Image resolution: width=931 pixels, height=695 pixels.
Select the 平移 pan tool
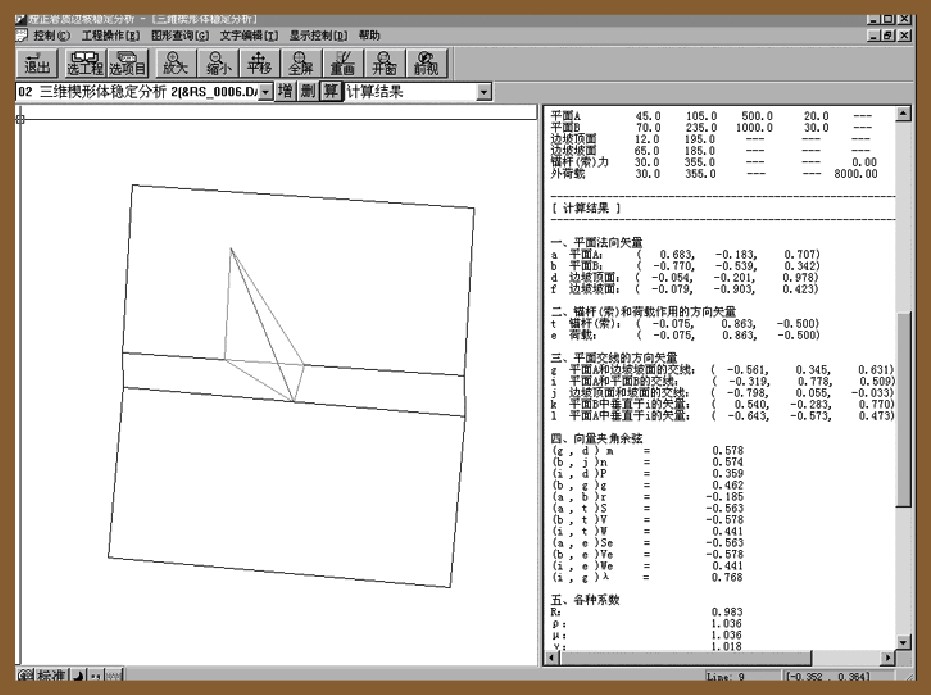click(x=259, y=64)
